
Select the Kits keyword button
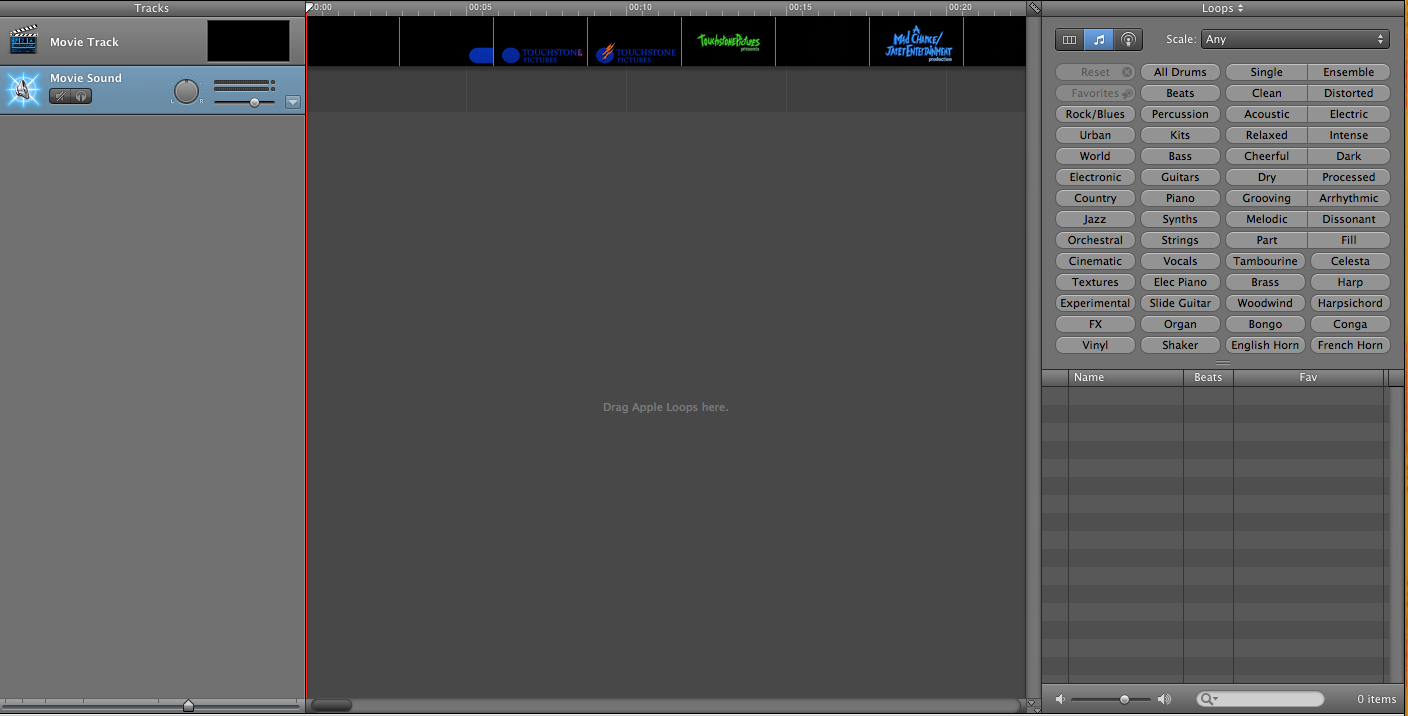tap(1180, 135)
